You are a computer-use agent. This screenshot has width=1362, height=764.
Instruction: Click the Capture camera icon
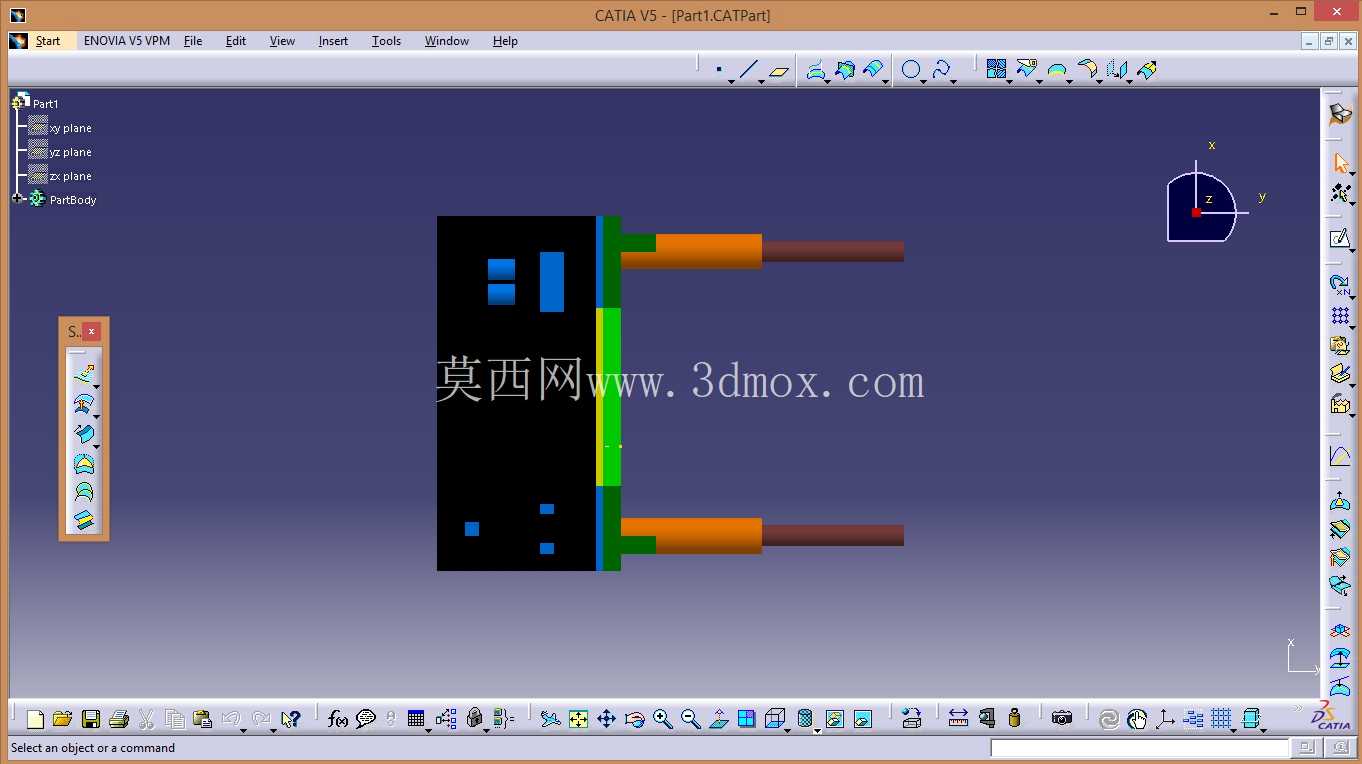[1062, 718]
